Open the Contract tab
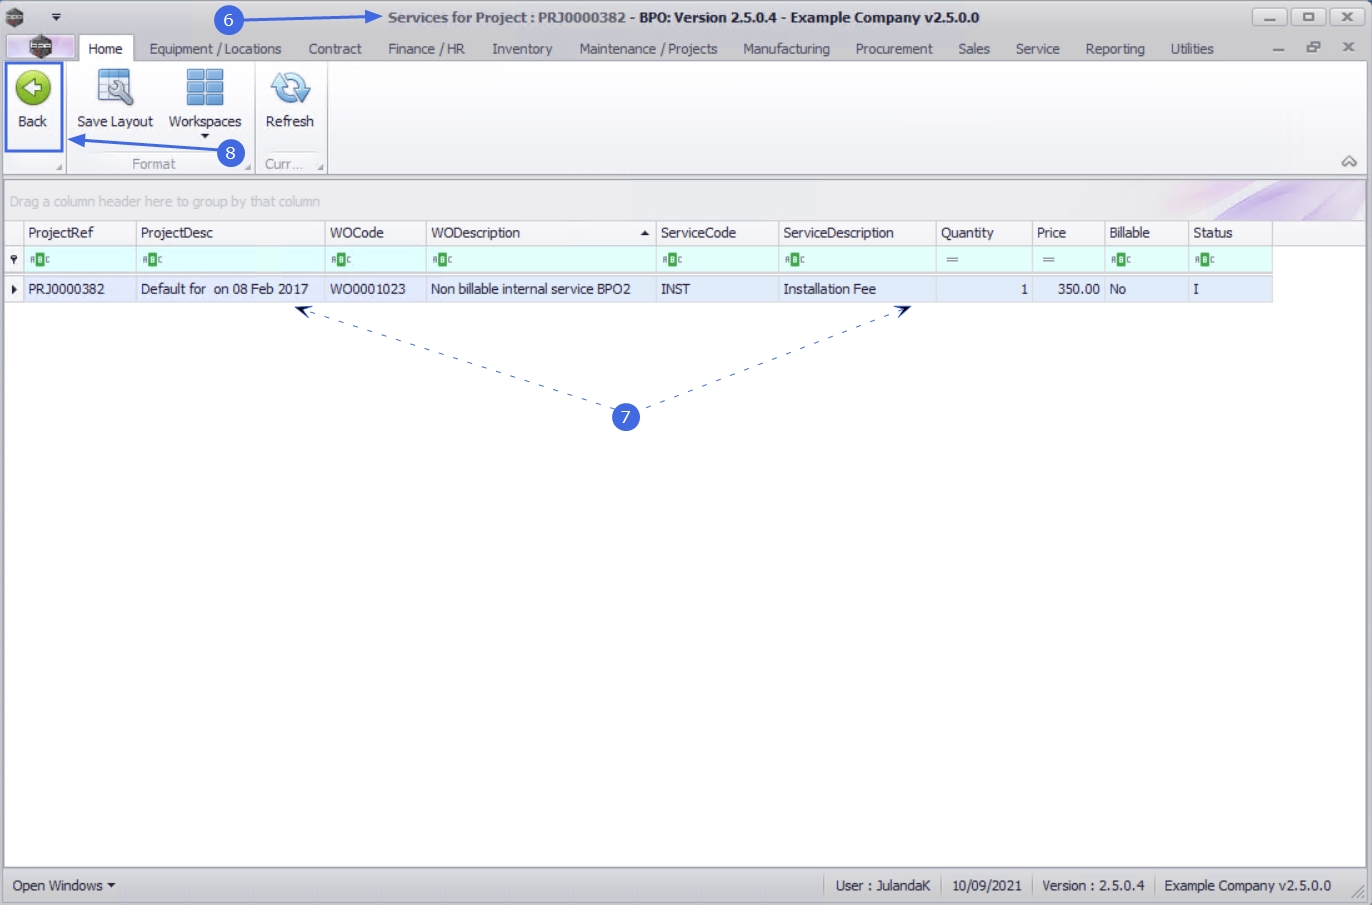Image resolution: width=1372 pixels, height=905 pixels. click(335, 48)
